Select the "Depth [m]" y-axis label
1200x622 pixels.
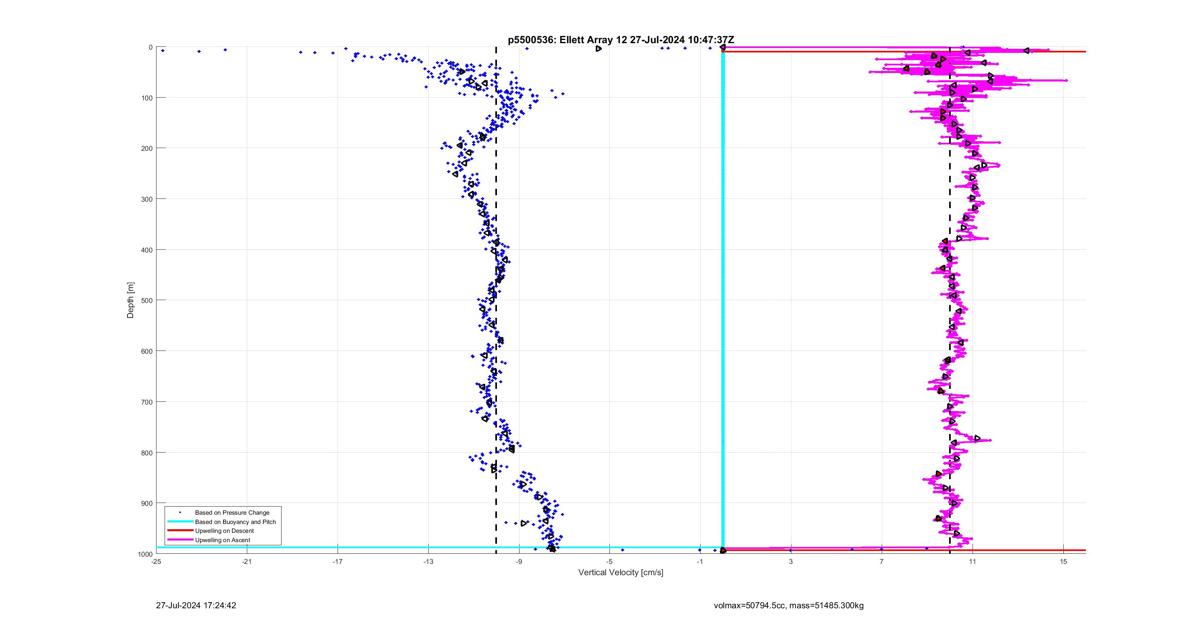pos(131,300)
